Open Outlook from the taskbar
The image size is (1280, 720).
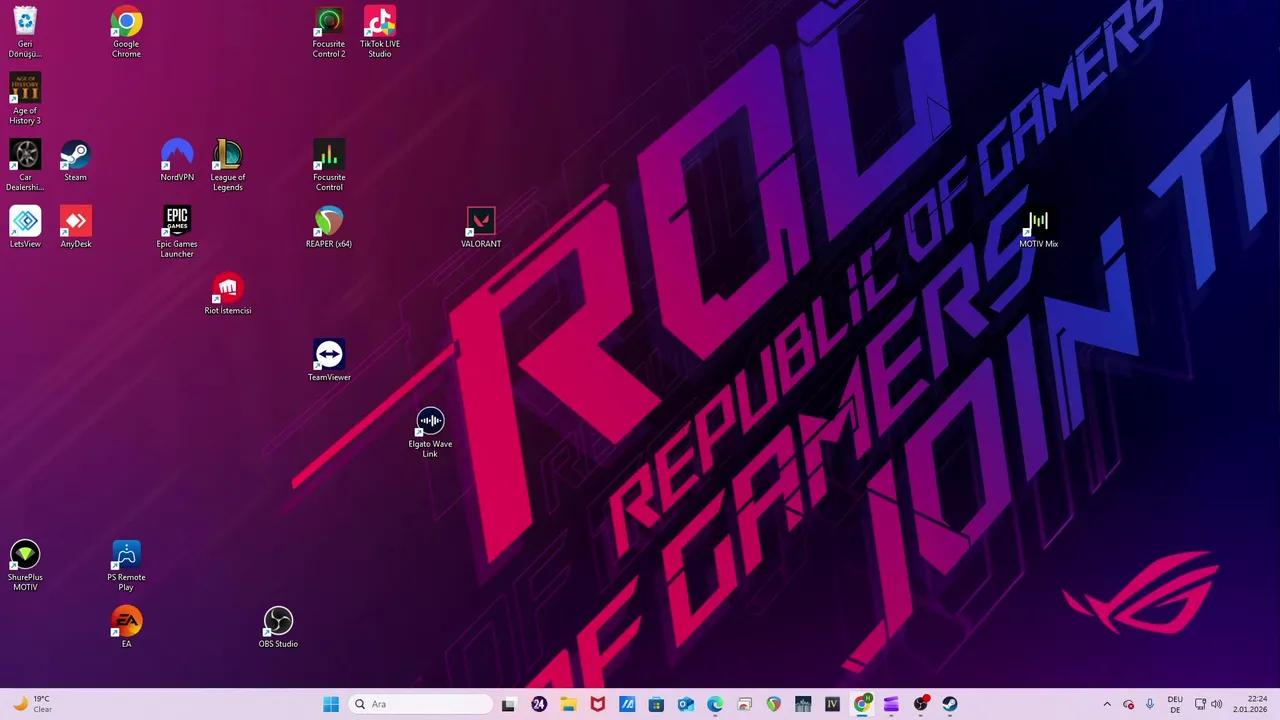point(685,704)
